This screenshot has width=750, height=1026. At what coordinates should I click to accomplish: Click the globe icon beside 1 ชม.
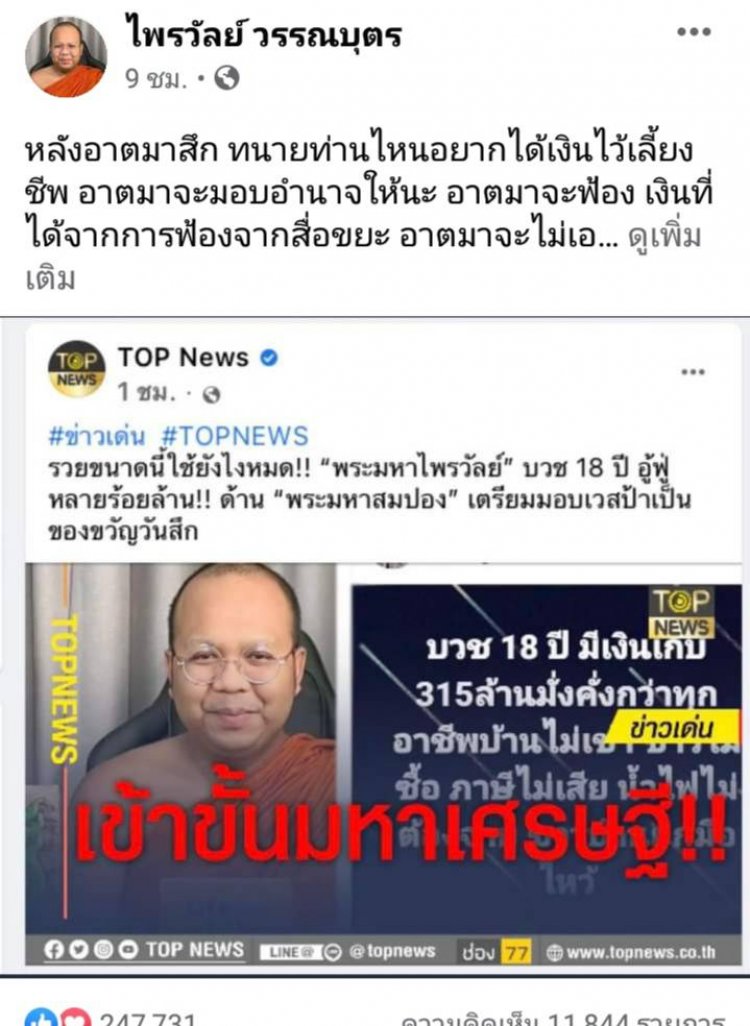[x=211, y=395]
